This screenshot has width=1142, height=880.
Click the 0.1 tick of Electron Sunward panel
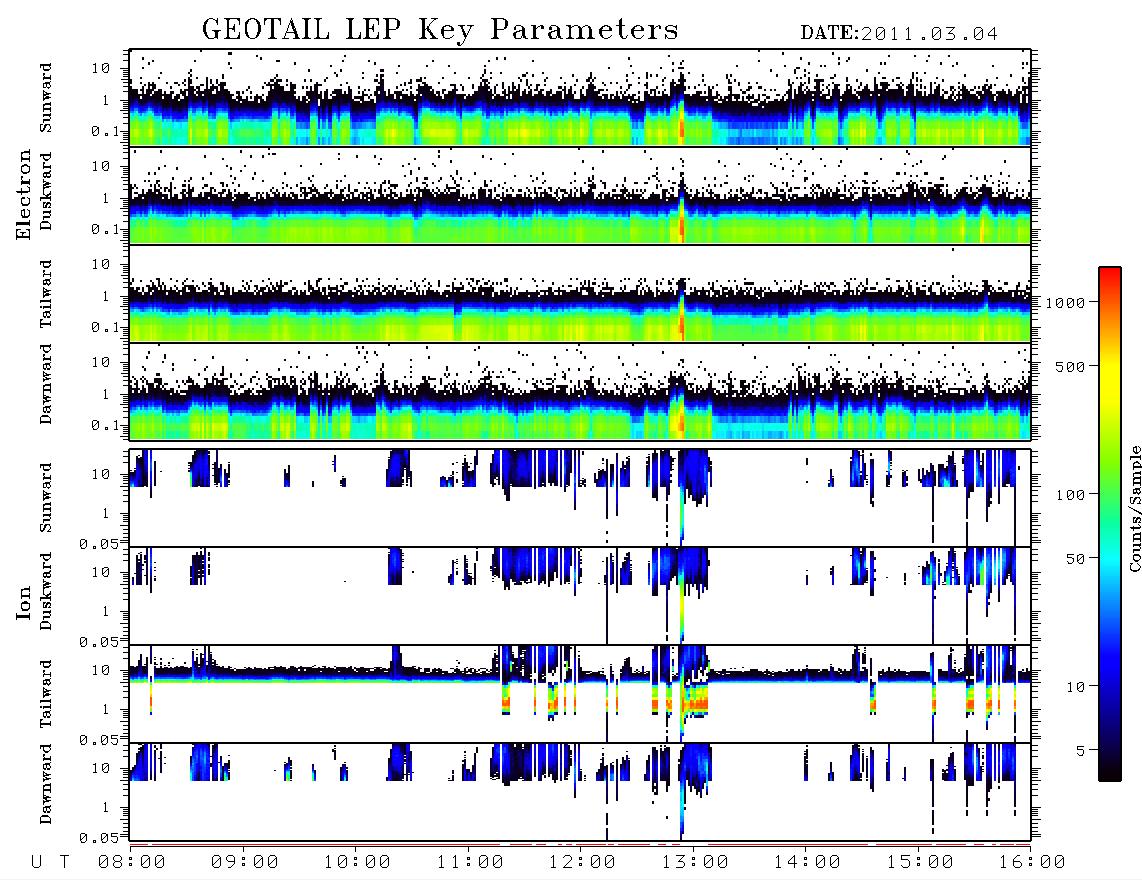[x=105, y=131]
